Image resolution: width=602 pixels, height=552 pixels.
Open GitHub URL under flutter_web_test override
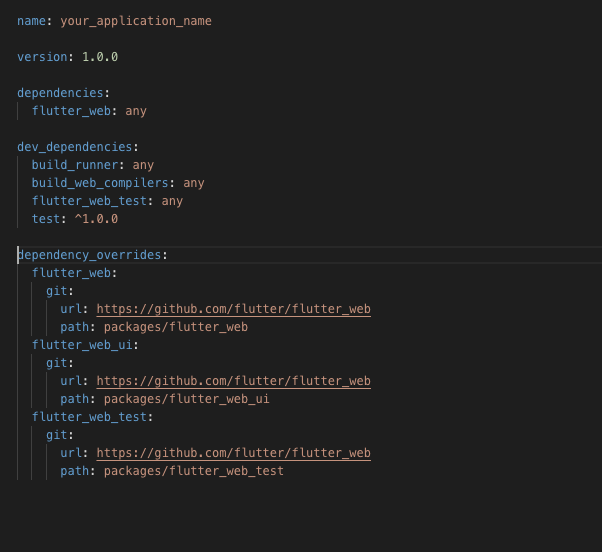coord(233,453)
